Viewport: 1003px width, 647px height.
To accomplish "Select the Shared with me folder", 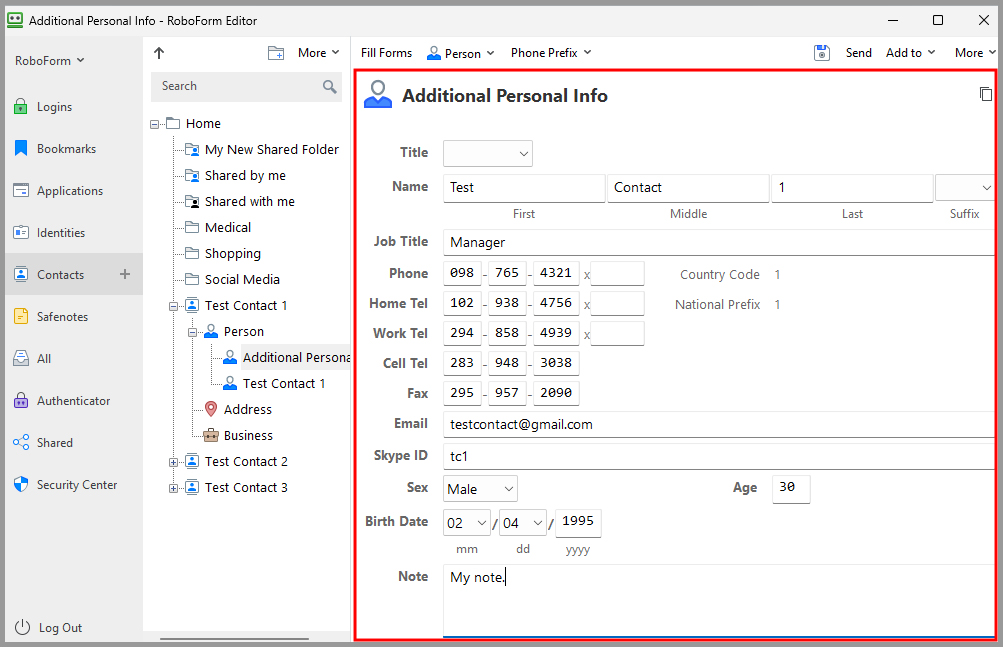I will tap(240, 202).
